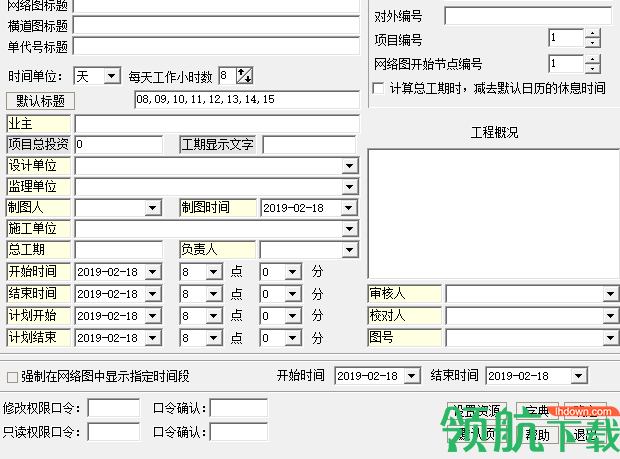The width and height of the screenshot is (620, 459).
Task: Enable 强制在网络图中显示指定时间段 checkbox
Action: click(13, 377)
